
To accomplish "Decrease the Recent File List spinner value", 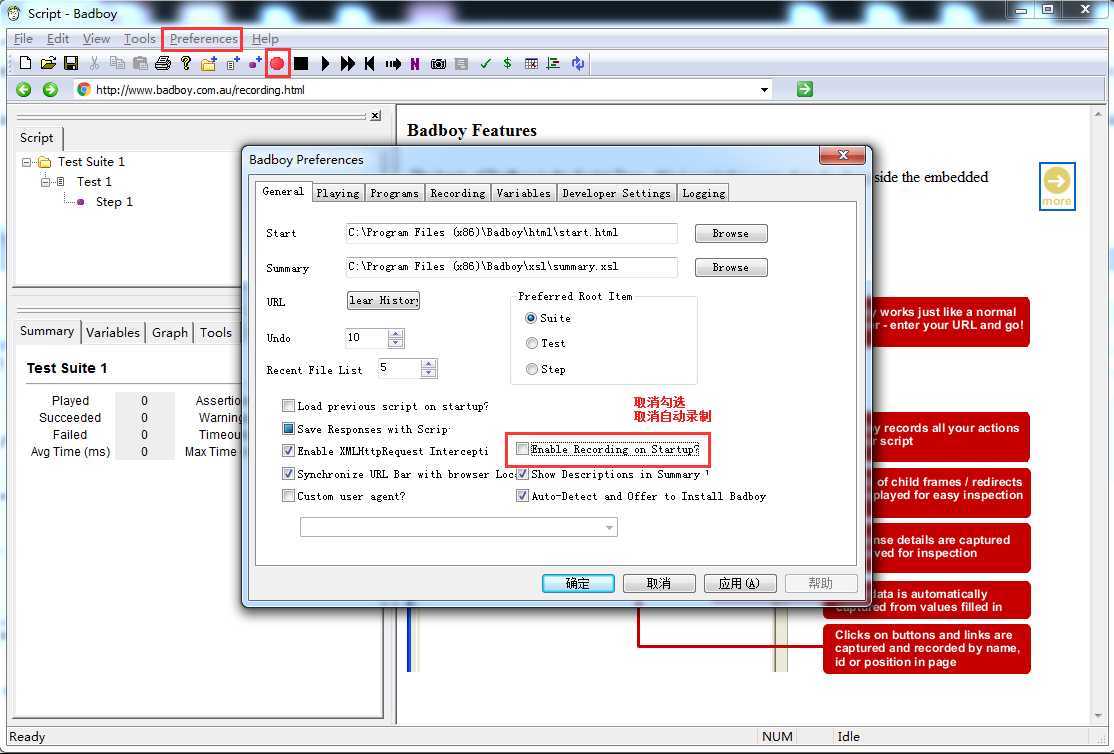I will (428, 372).
